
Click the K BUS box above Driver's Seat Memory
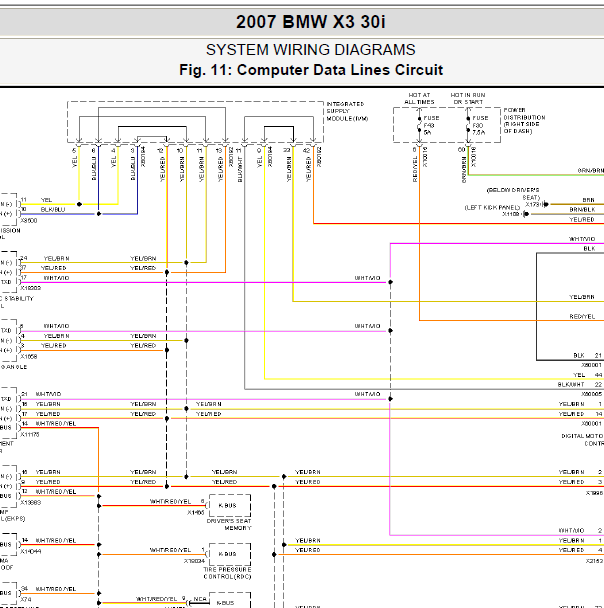point(230,505)
